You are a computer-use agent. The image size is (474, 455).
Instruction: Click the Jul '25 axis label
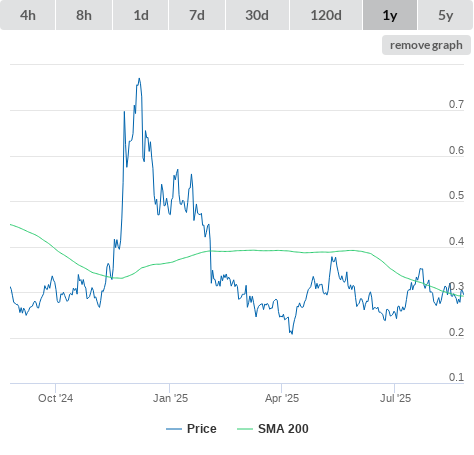click(395, 398)
